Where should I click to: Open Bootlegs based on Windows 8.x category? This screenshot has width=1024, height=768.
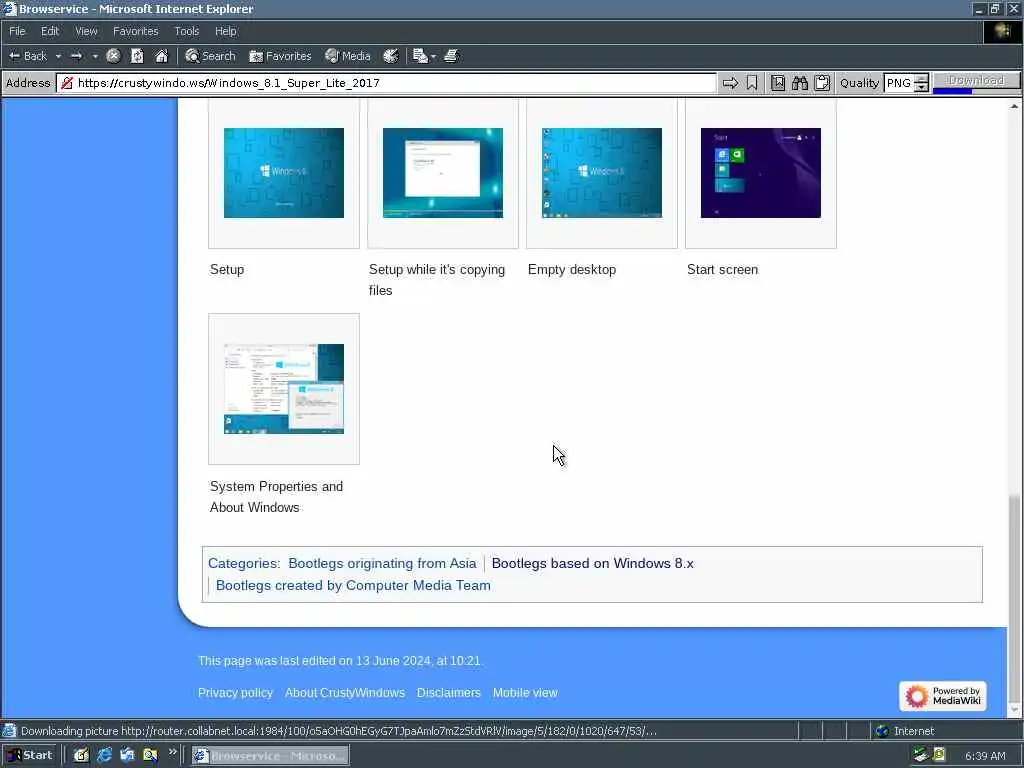point(592,563)
